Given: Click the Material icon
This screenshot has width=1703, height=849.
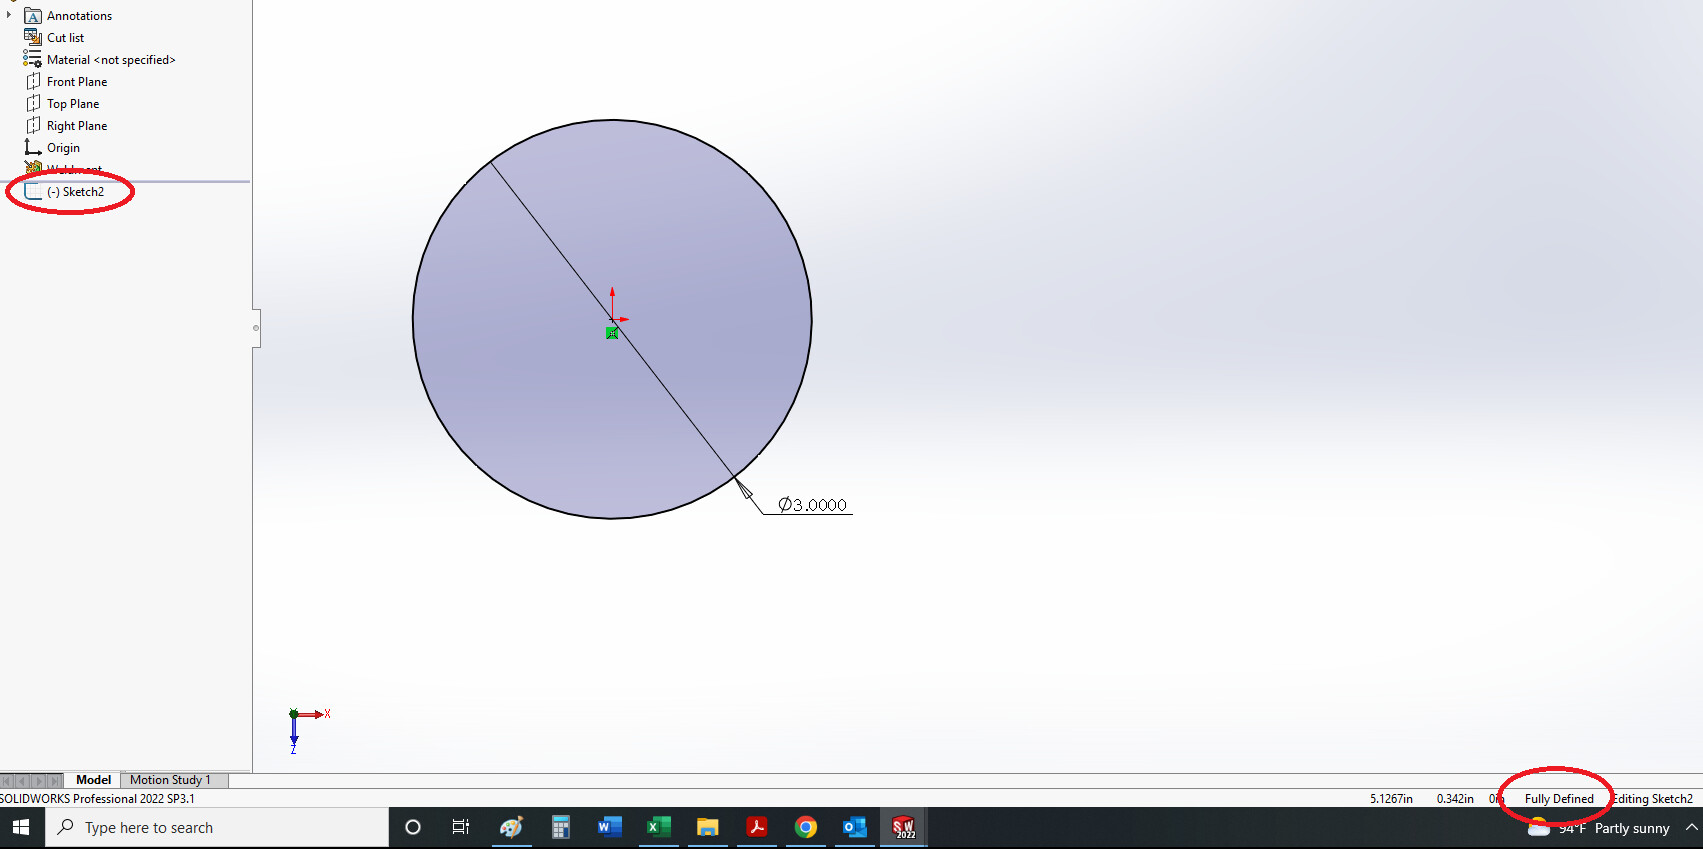Looking at the screenshot, I should coord(33,59).
